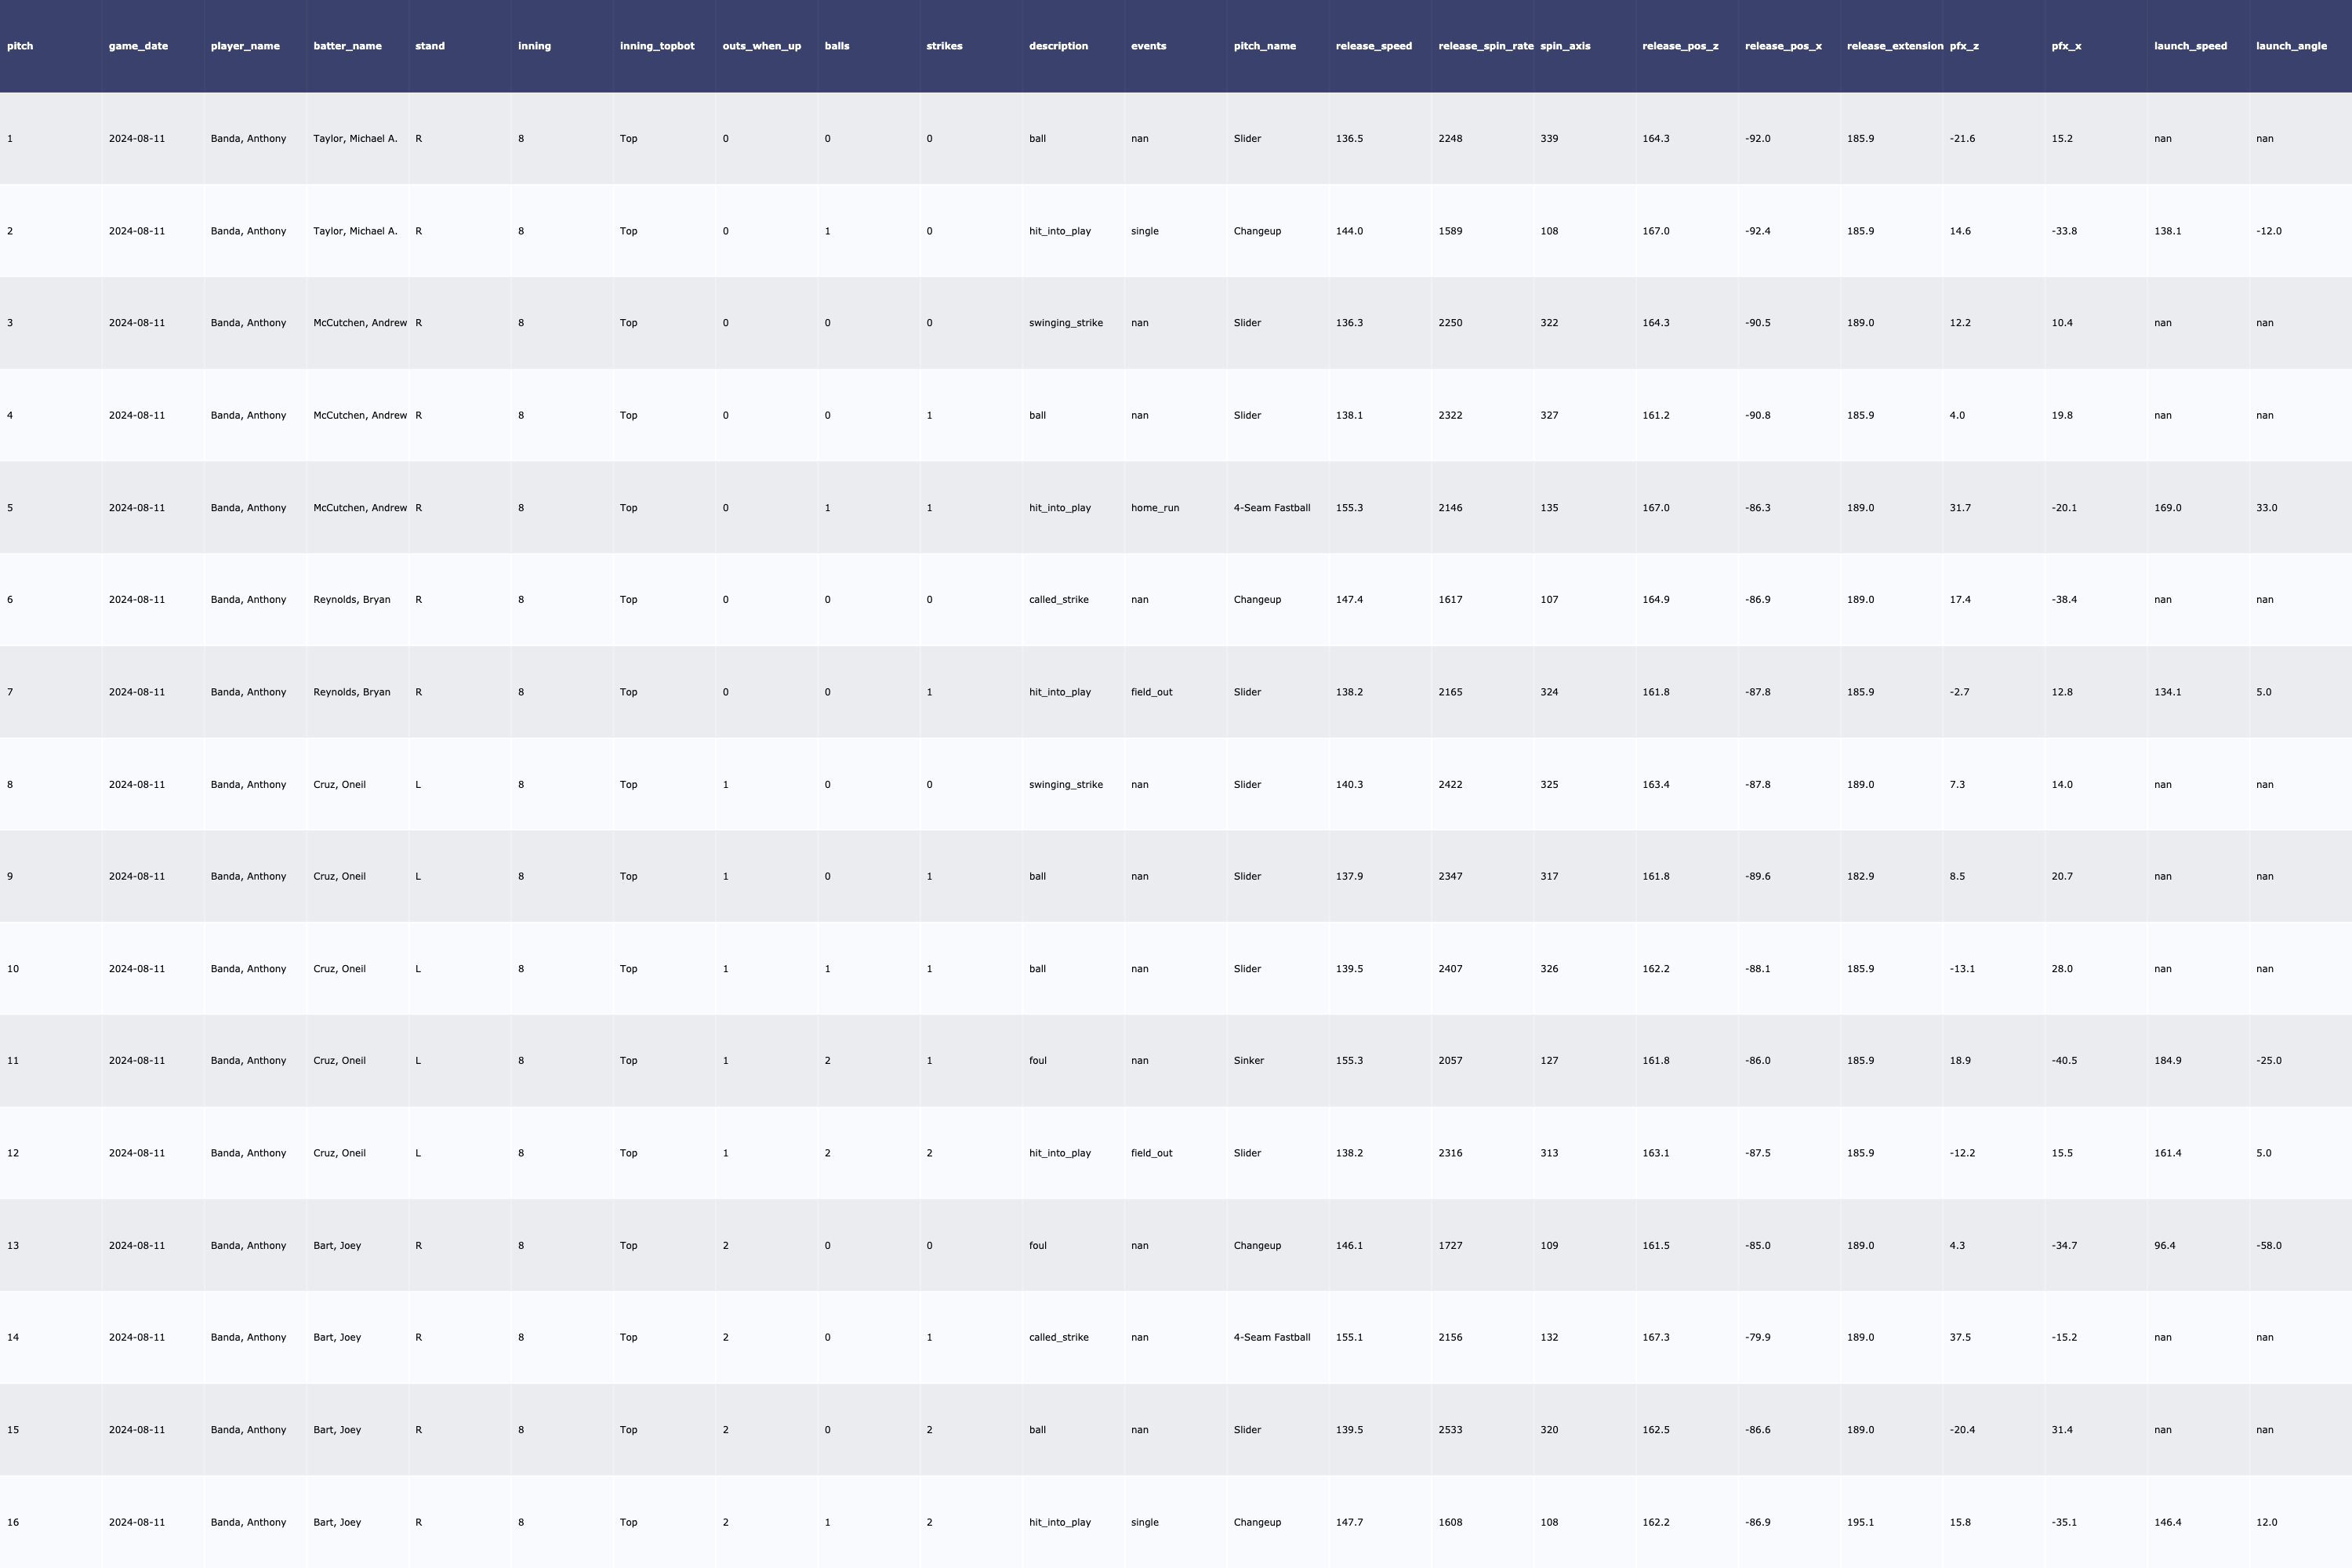Image resolution: width=2352 pixels, height=1568 pixels.
Task: Select the home_run event cell
Action: 1155,508
